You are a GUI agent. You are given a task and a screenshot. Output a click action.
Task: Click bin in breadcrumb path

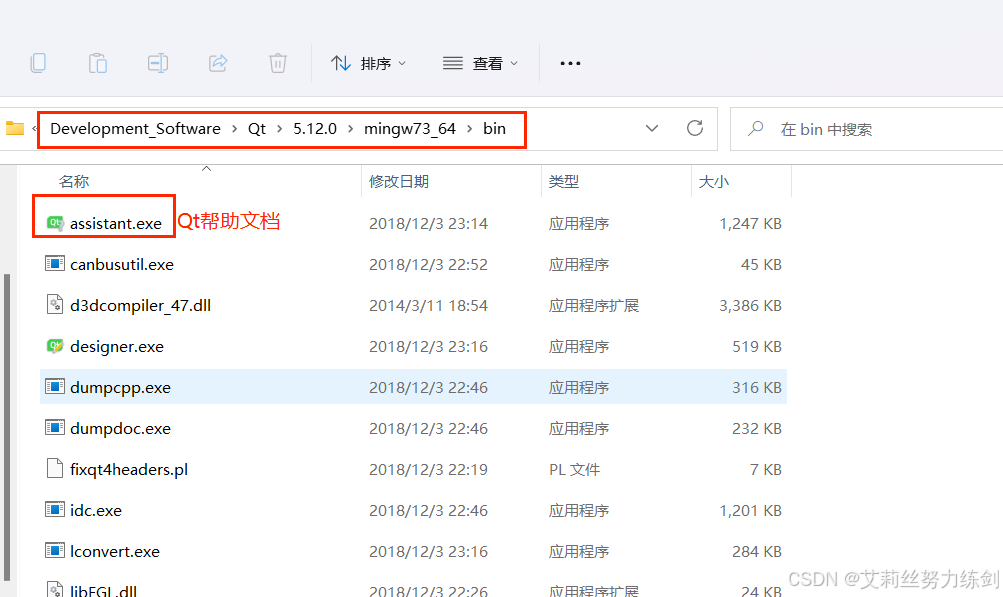pos(494,129)
